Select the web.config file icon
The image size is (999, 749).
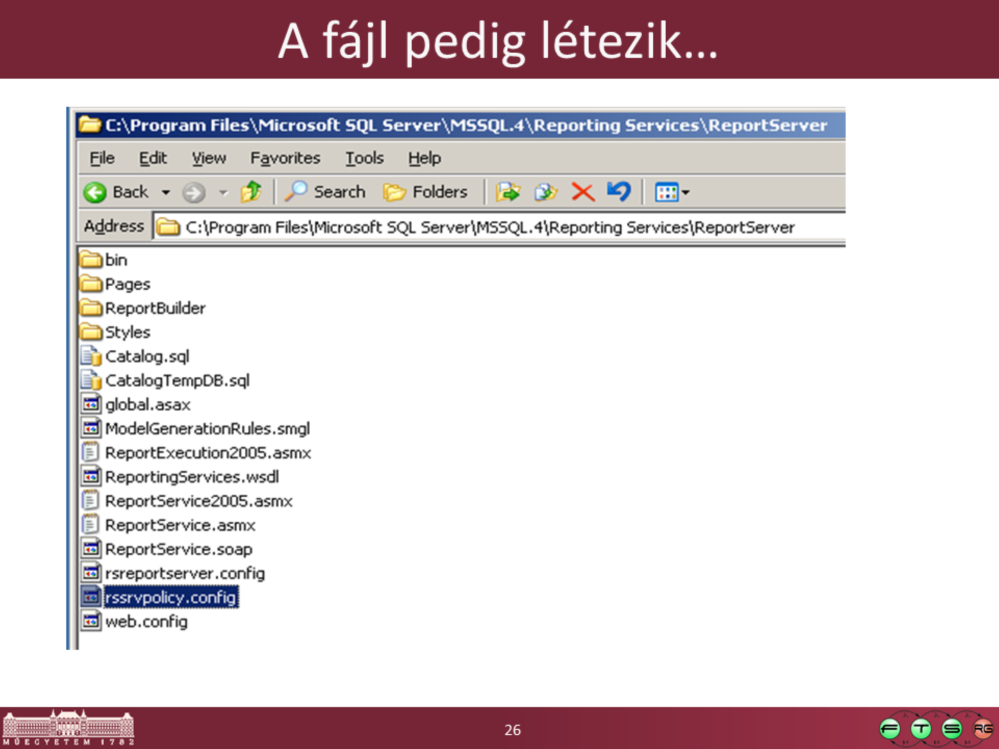tap(91, 621)
